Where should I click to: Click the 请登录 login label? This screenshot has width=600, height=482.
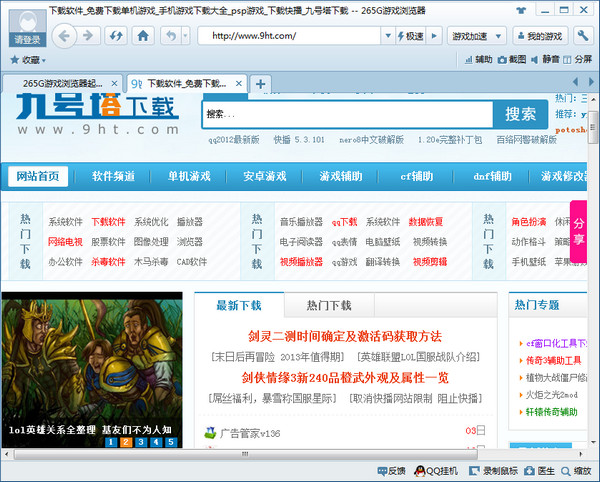tap(28, 40)
